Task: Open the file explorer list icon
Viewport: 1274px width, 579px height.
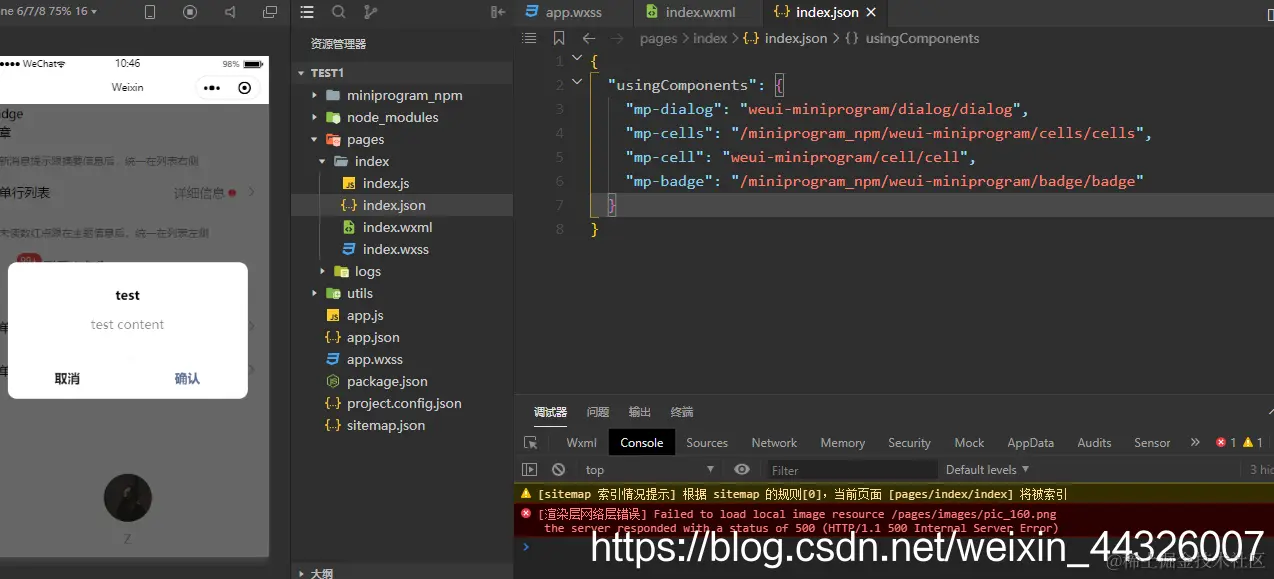Action: pos(307,12)
